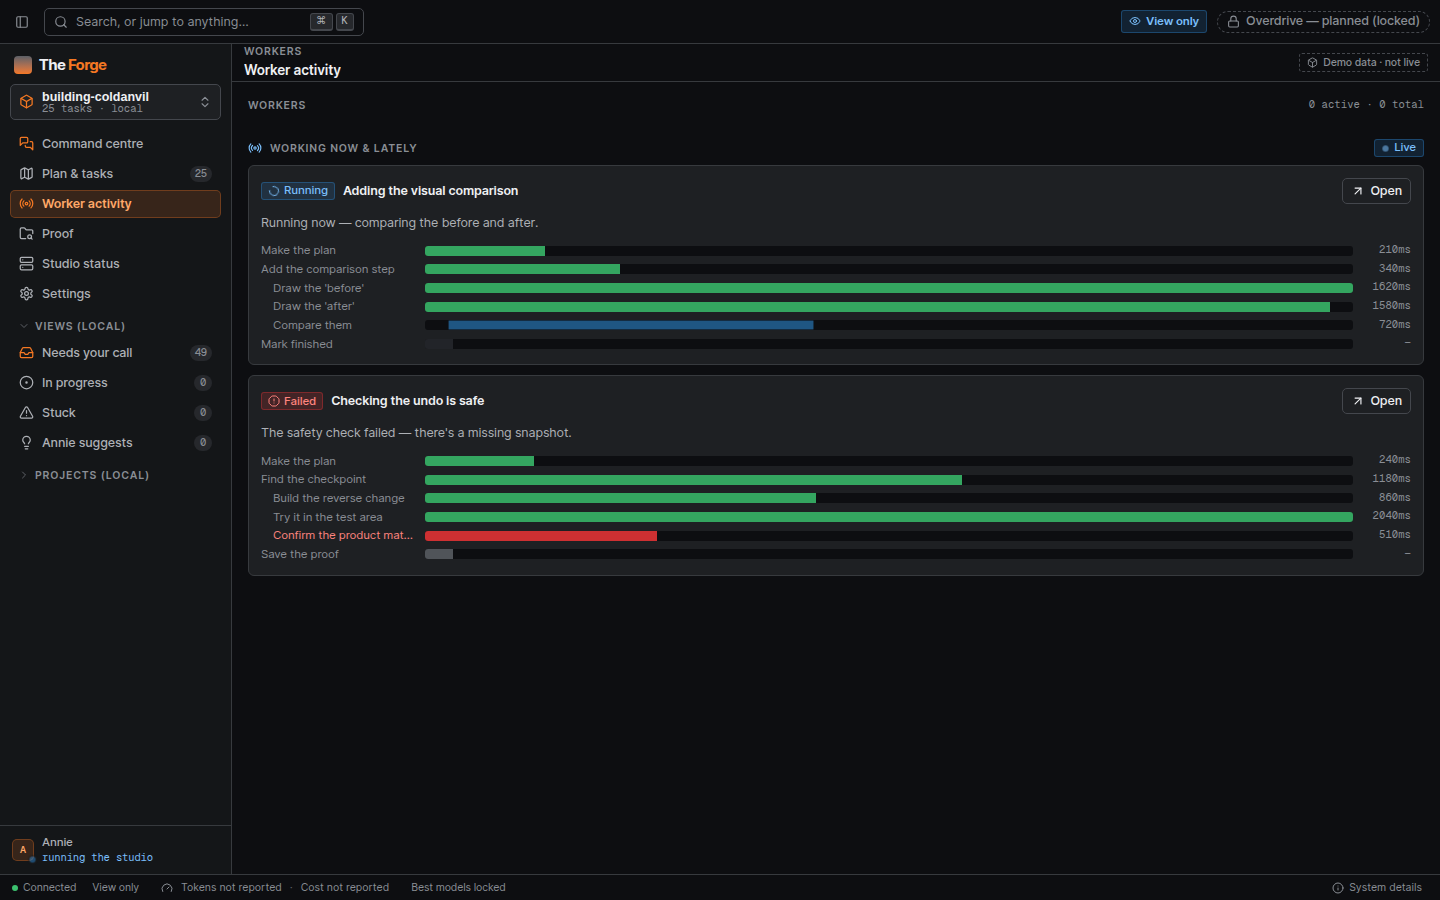Open the building-coldanvil project switcher

pos(115,102)
